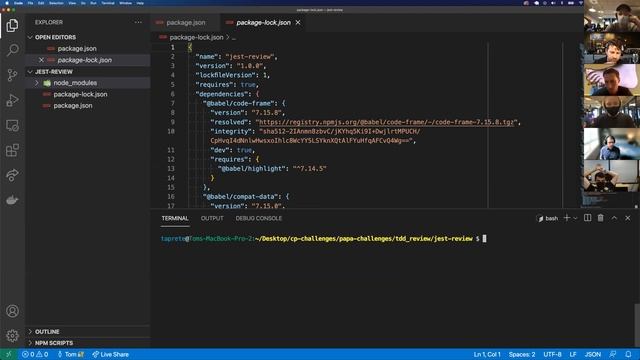The image size is (640, 360).
Task: Open the Search view icon
Action: coord(12,50)
